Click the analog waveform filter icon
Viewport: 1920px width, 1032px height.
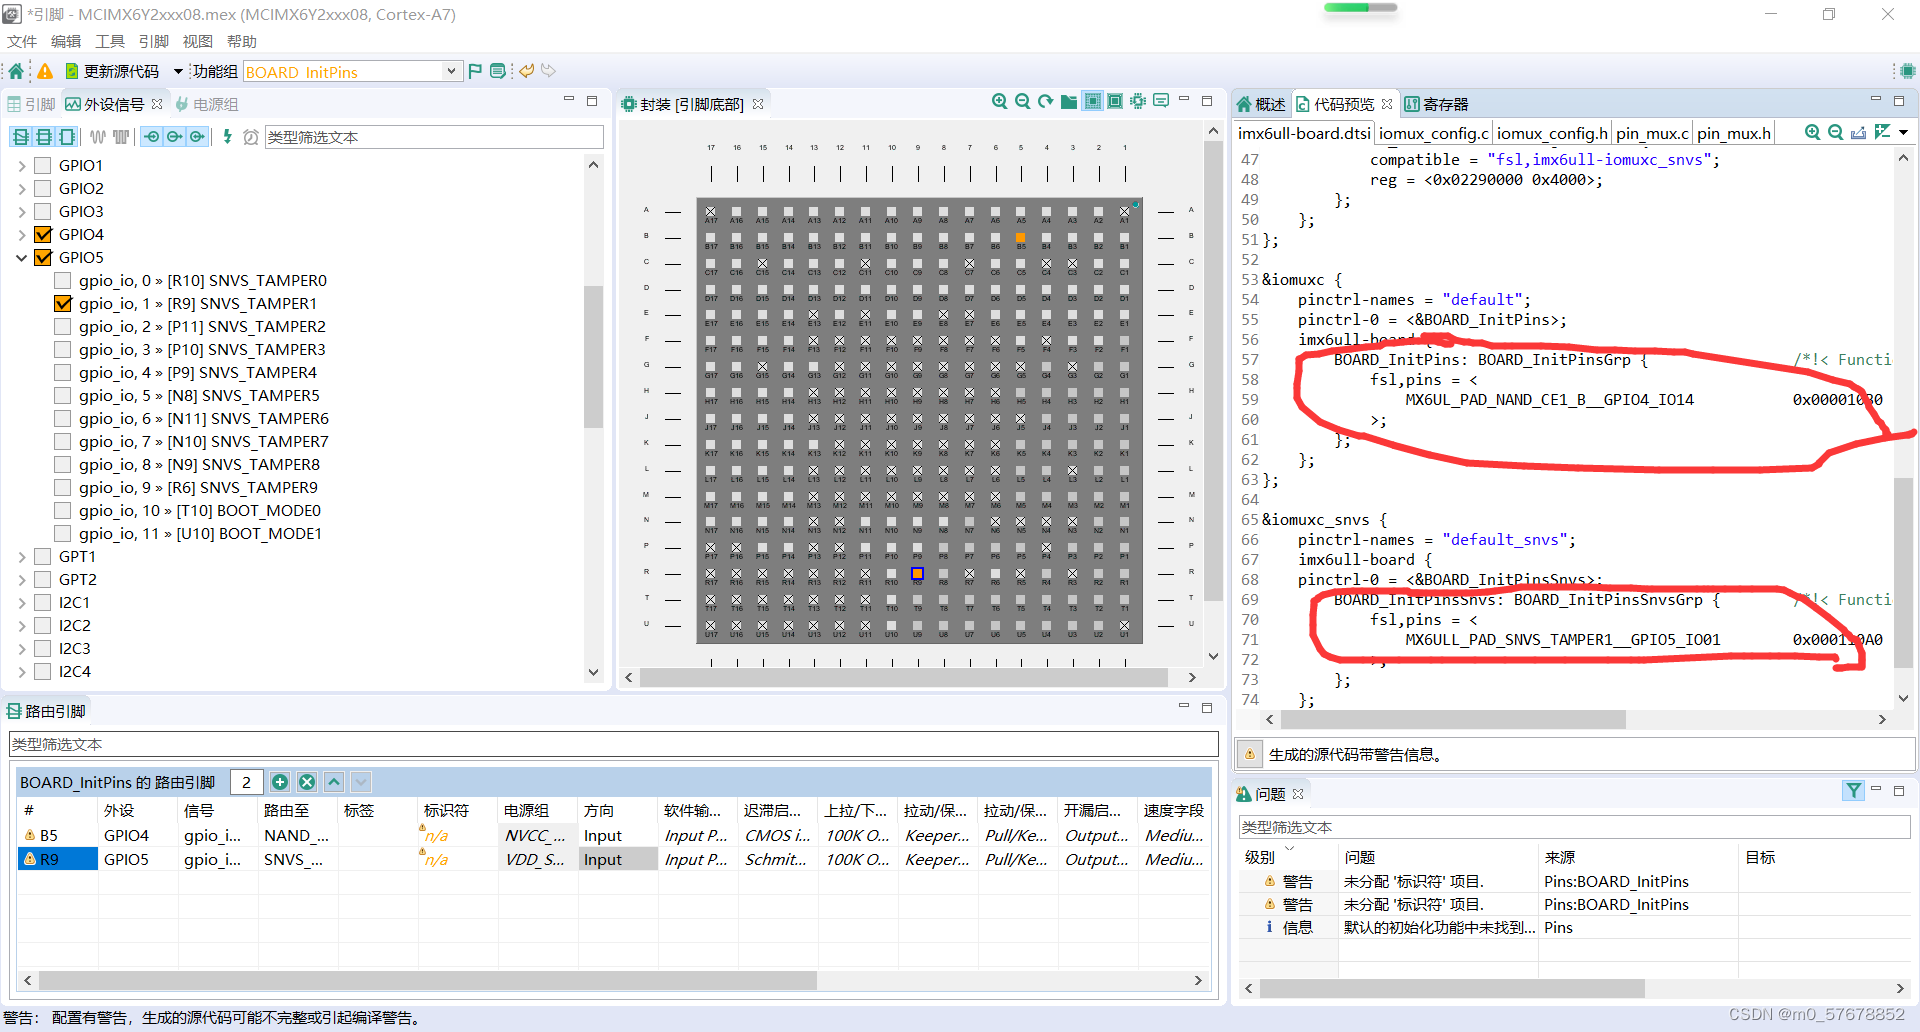97,137
